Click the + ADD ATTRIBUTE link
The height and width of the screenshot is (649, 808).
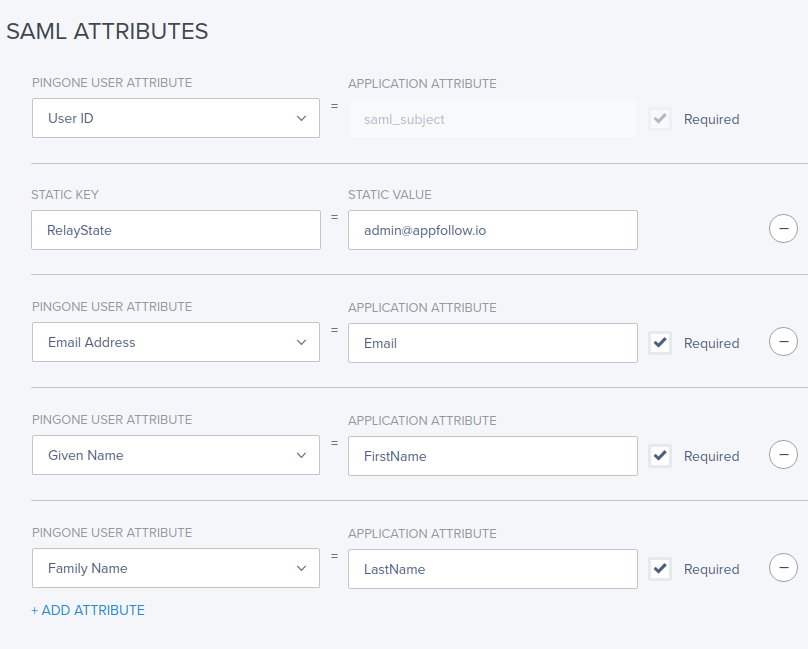(88, 610)
